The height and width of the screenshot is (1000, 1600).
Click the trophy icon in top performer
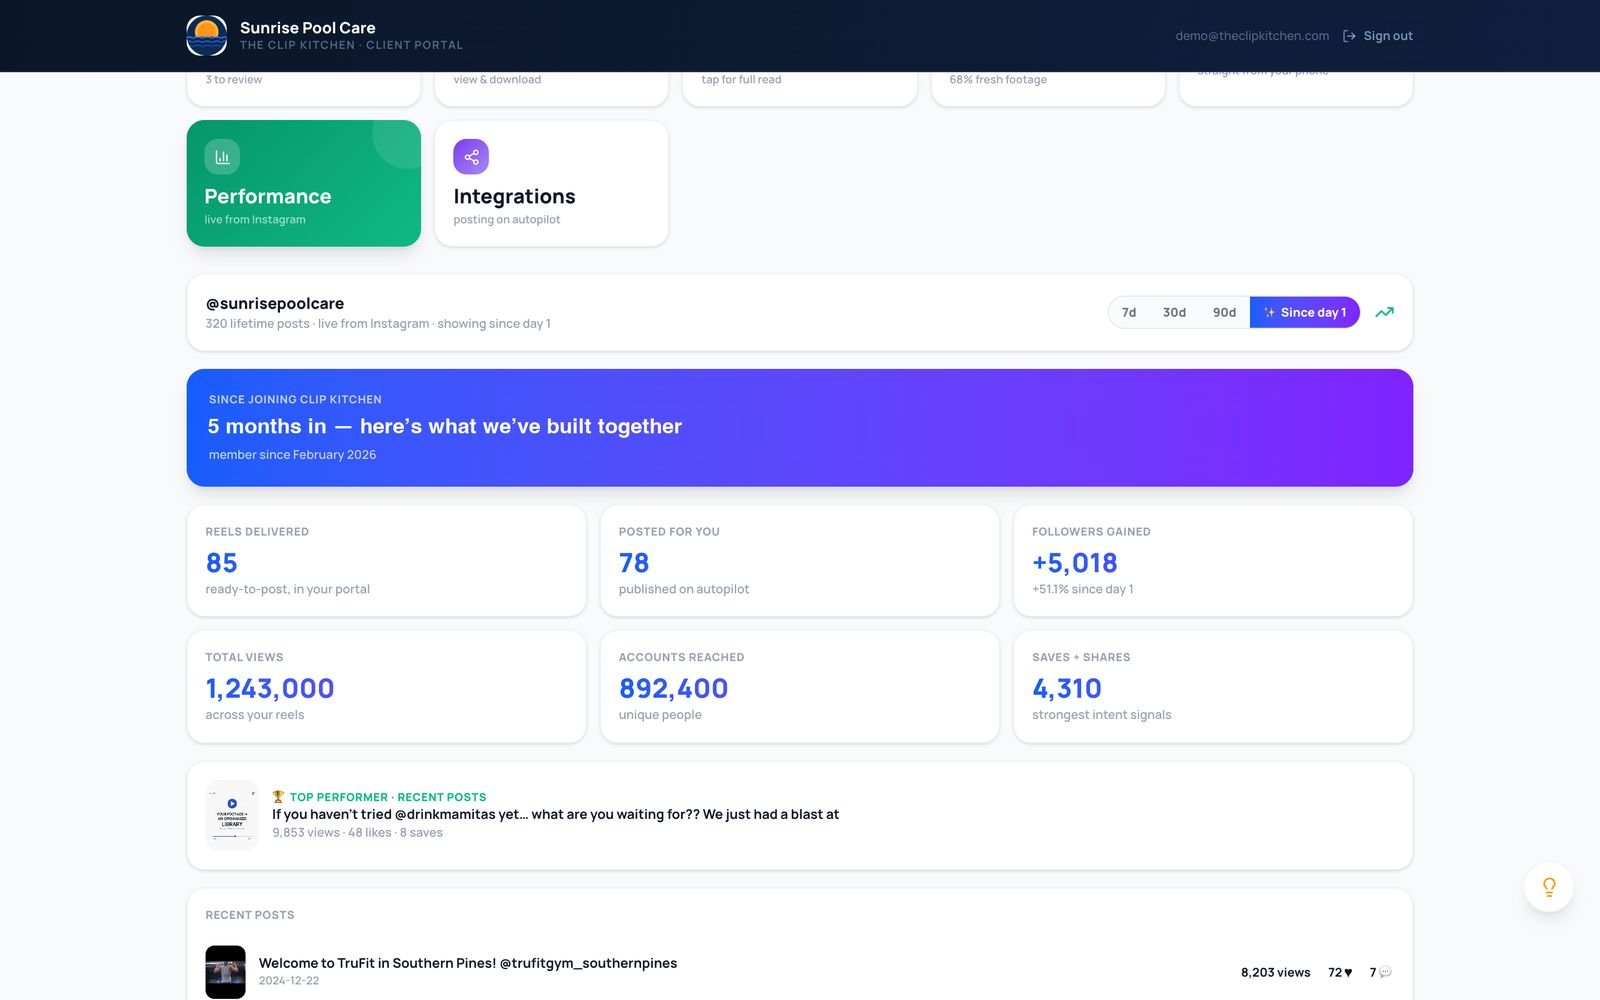pyautogui.click(x=278, y=797)
